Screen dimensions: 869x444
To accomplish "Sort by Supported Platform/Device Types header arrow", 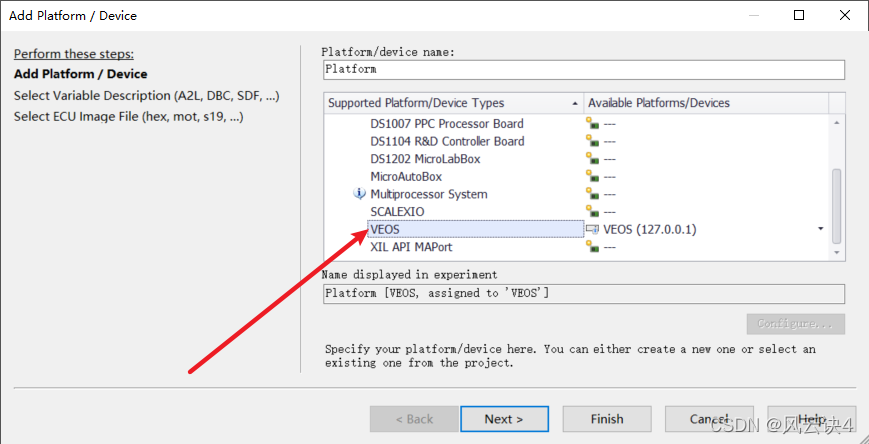I will tap(573, 104).
